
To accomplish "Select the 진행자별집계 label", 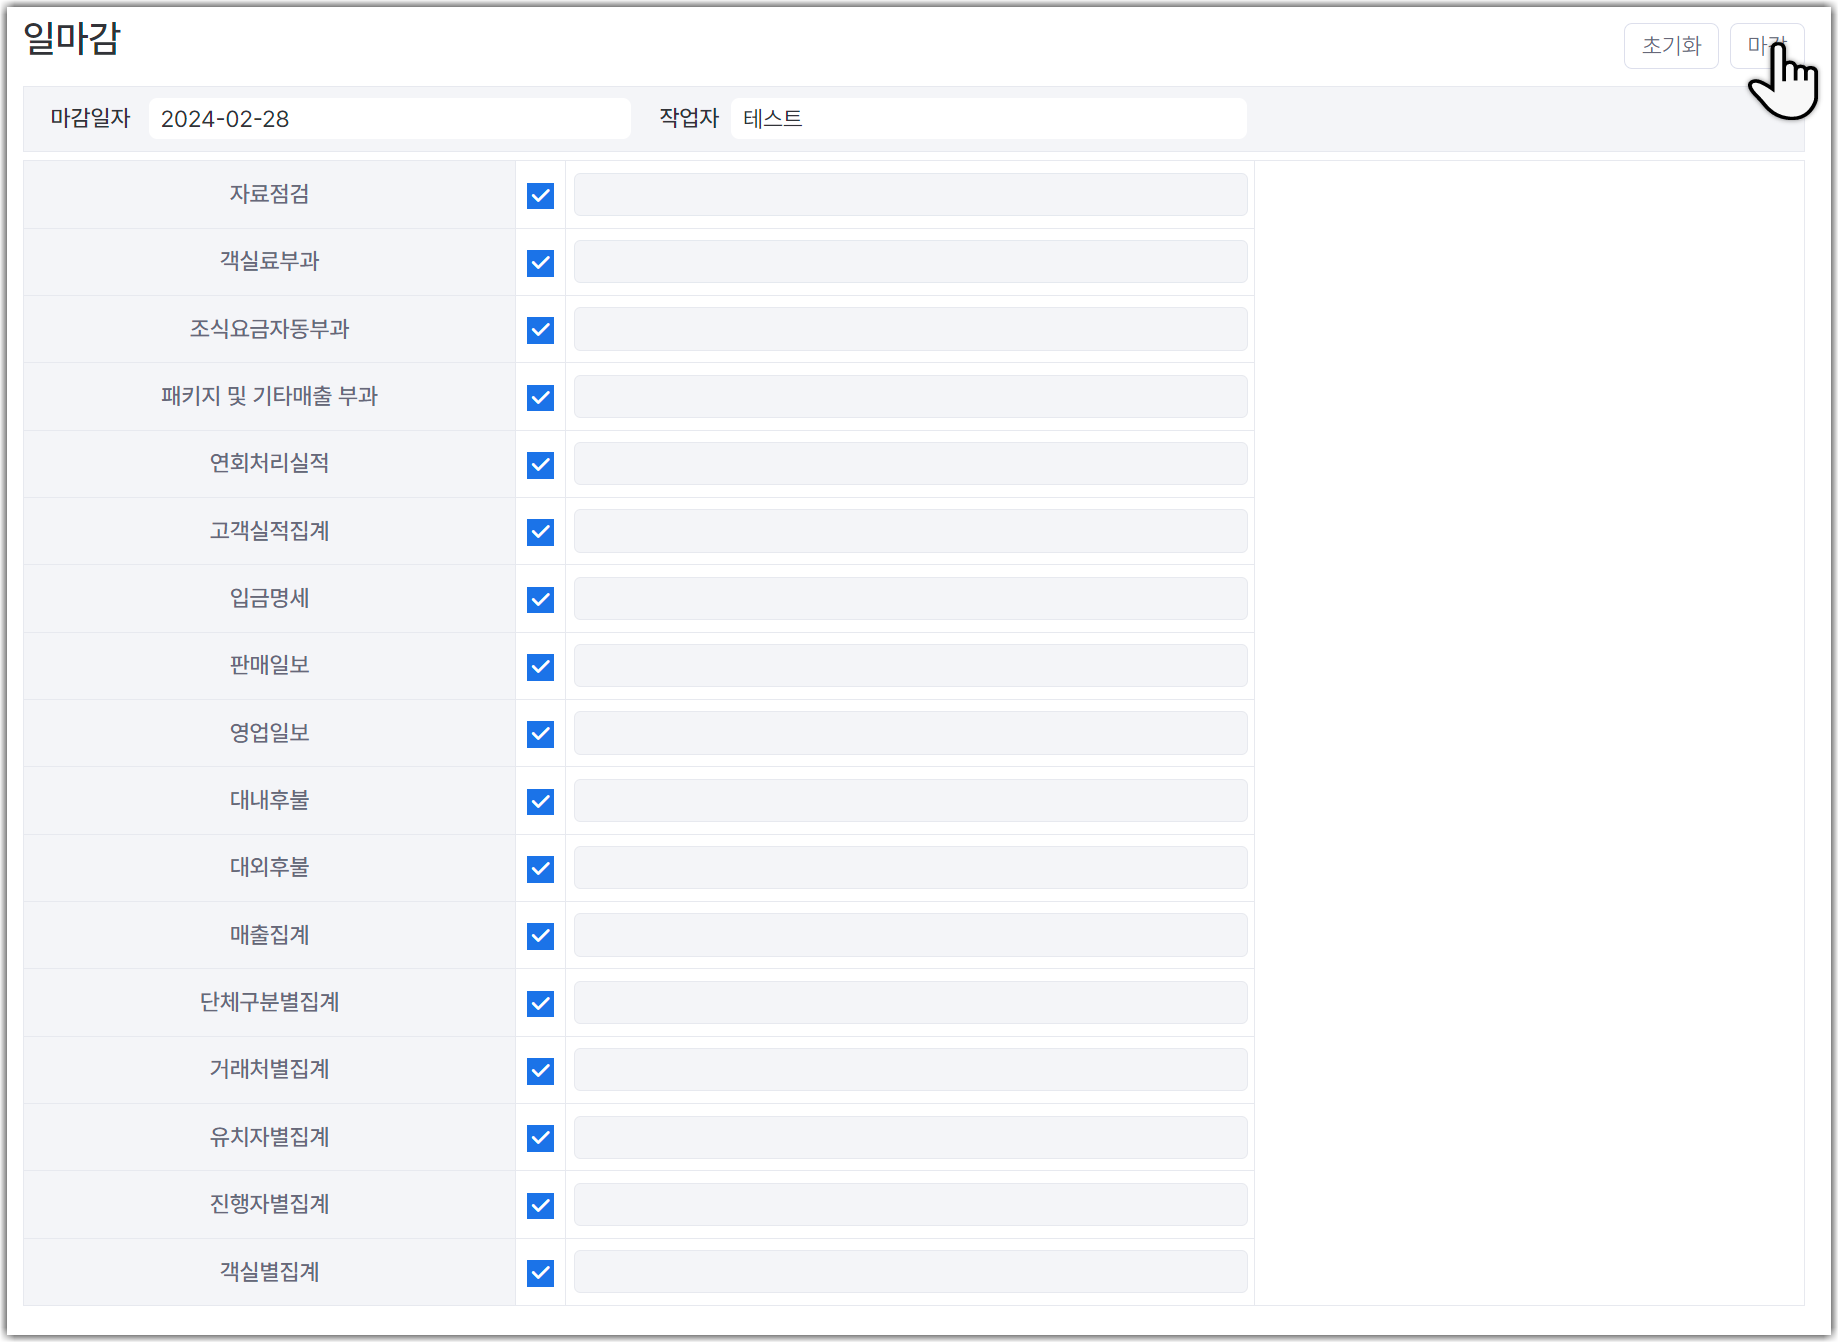I will pyautogui.click(x=270, y=1204).
